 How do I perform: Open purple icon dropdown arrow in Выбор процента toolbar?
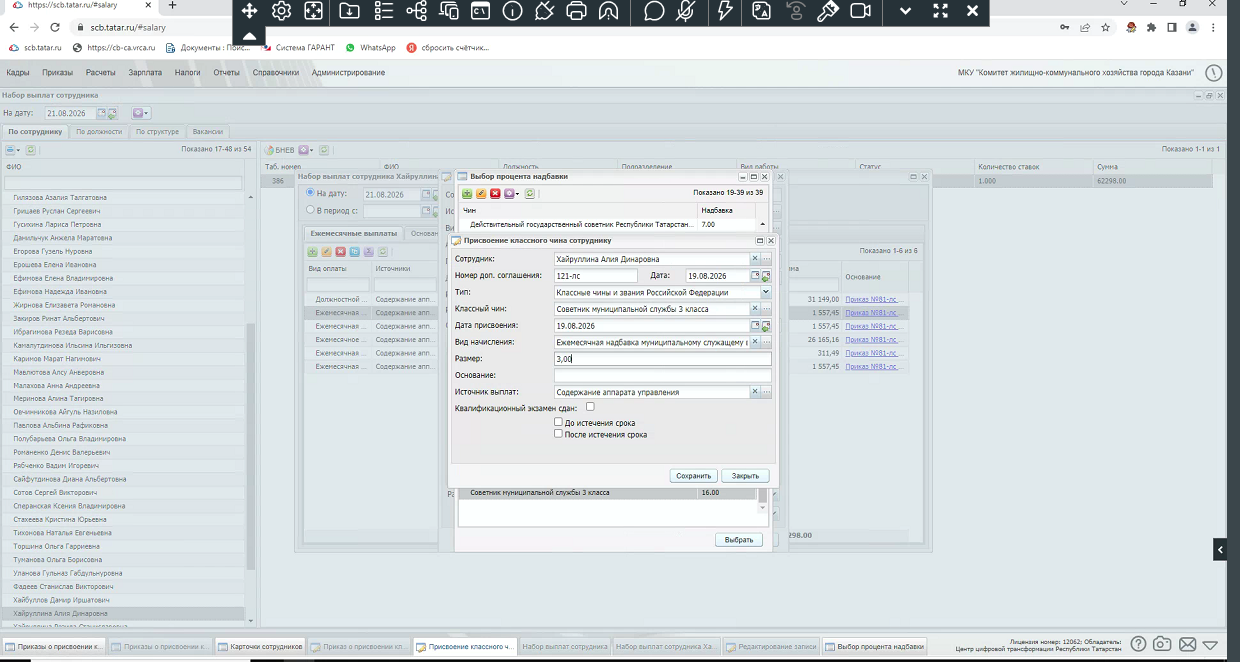click(518, 194)
